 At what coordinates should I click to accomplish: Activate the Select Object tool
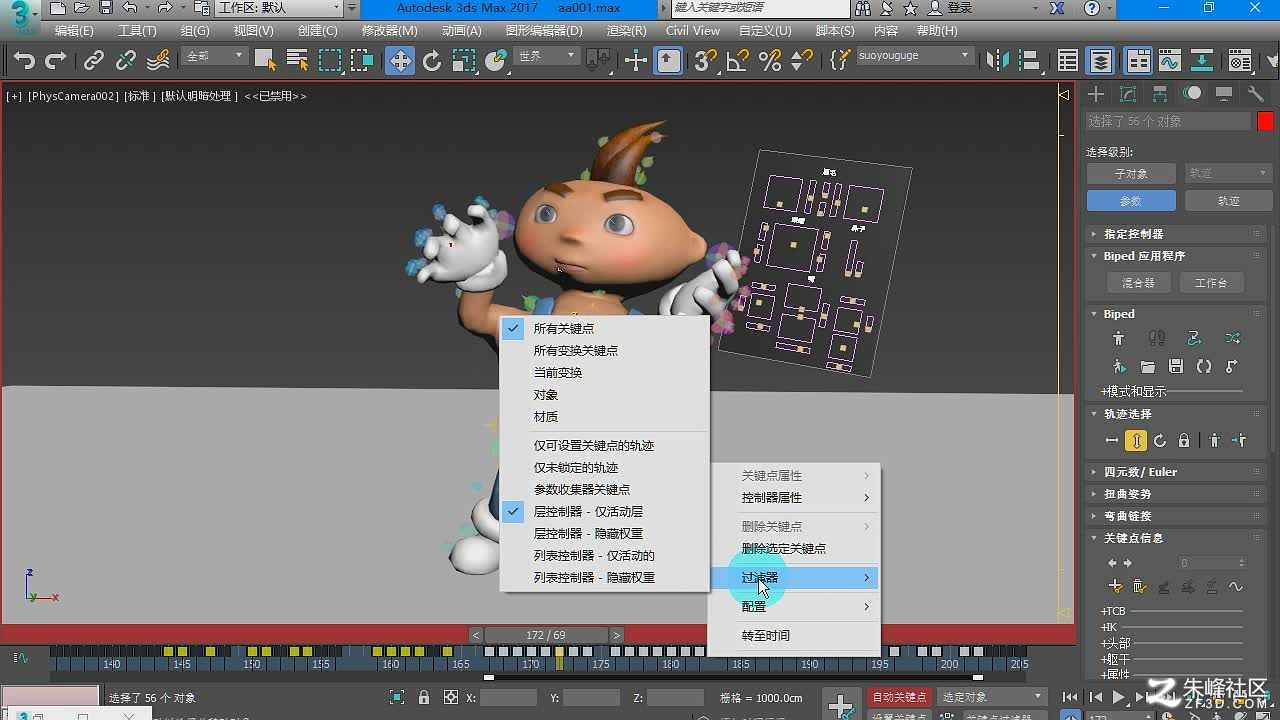pos(265,61)
